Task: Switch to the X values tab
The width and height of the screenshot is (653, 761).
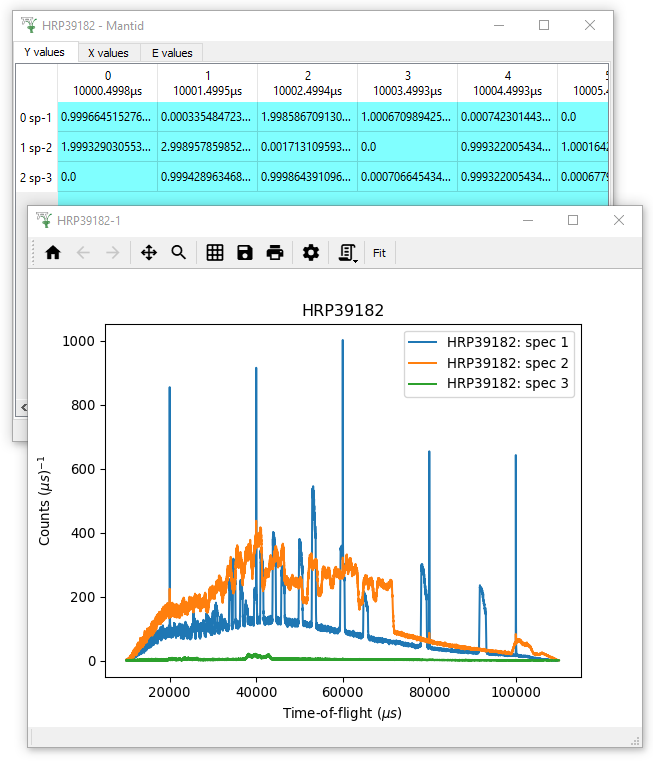Action: pyautogui.click(x=108, y=53)
